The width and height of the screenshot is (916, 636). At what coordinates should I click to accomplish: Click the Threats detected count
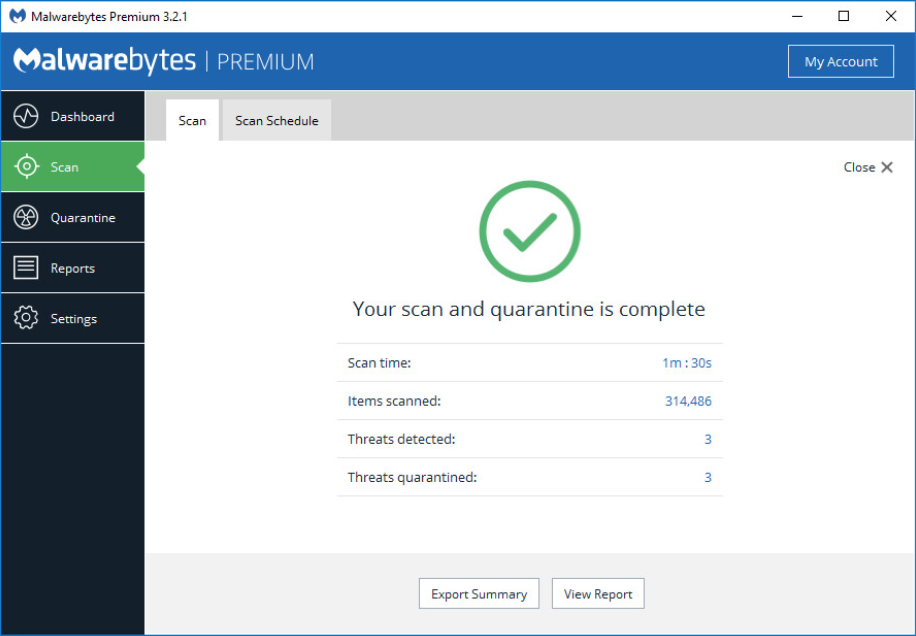coord(708,439)
